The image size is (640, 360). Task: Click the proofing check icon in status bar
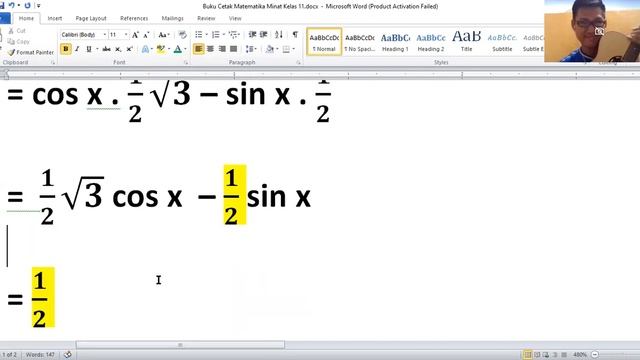point(68,355)
